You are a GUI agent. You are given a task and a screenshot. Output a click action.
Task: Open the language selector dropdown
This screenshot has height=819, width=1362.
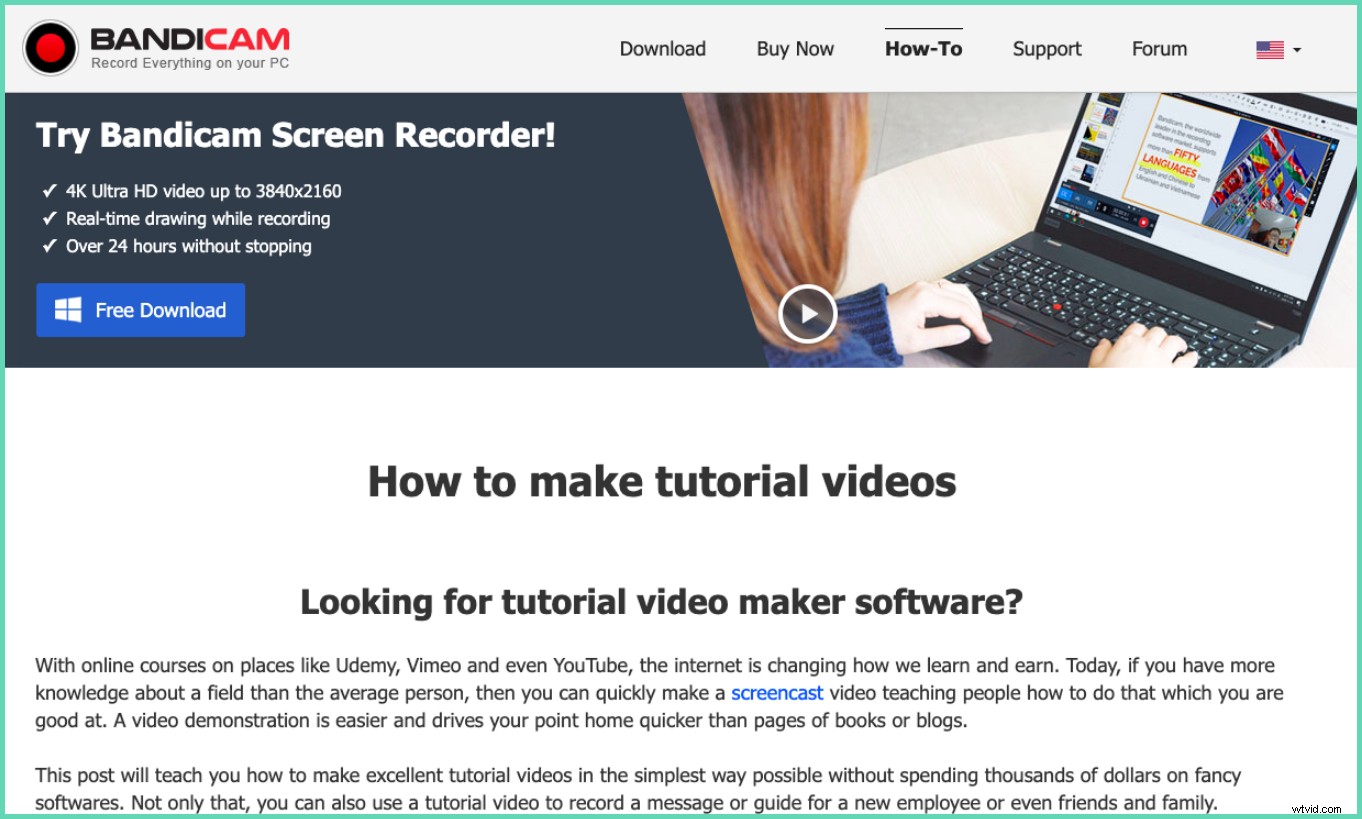point(1277,48)
